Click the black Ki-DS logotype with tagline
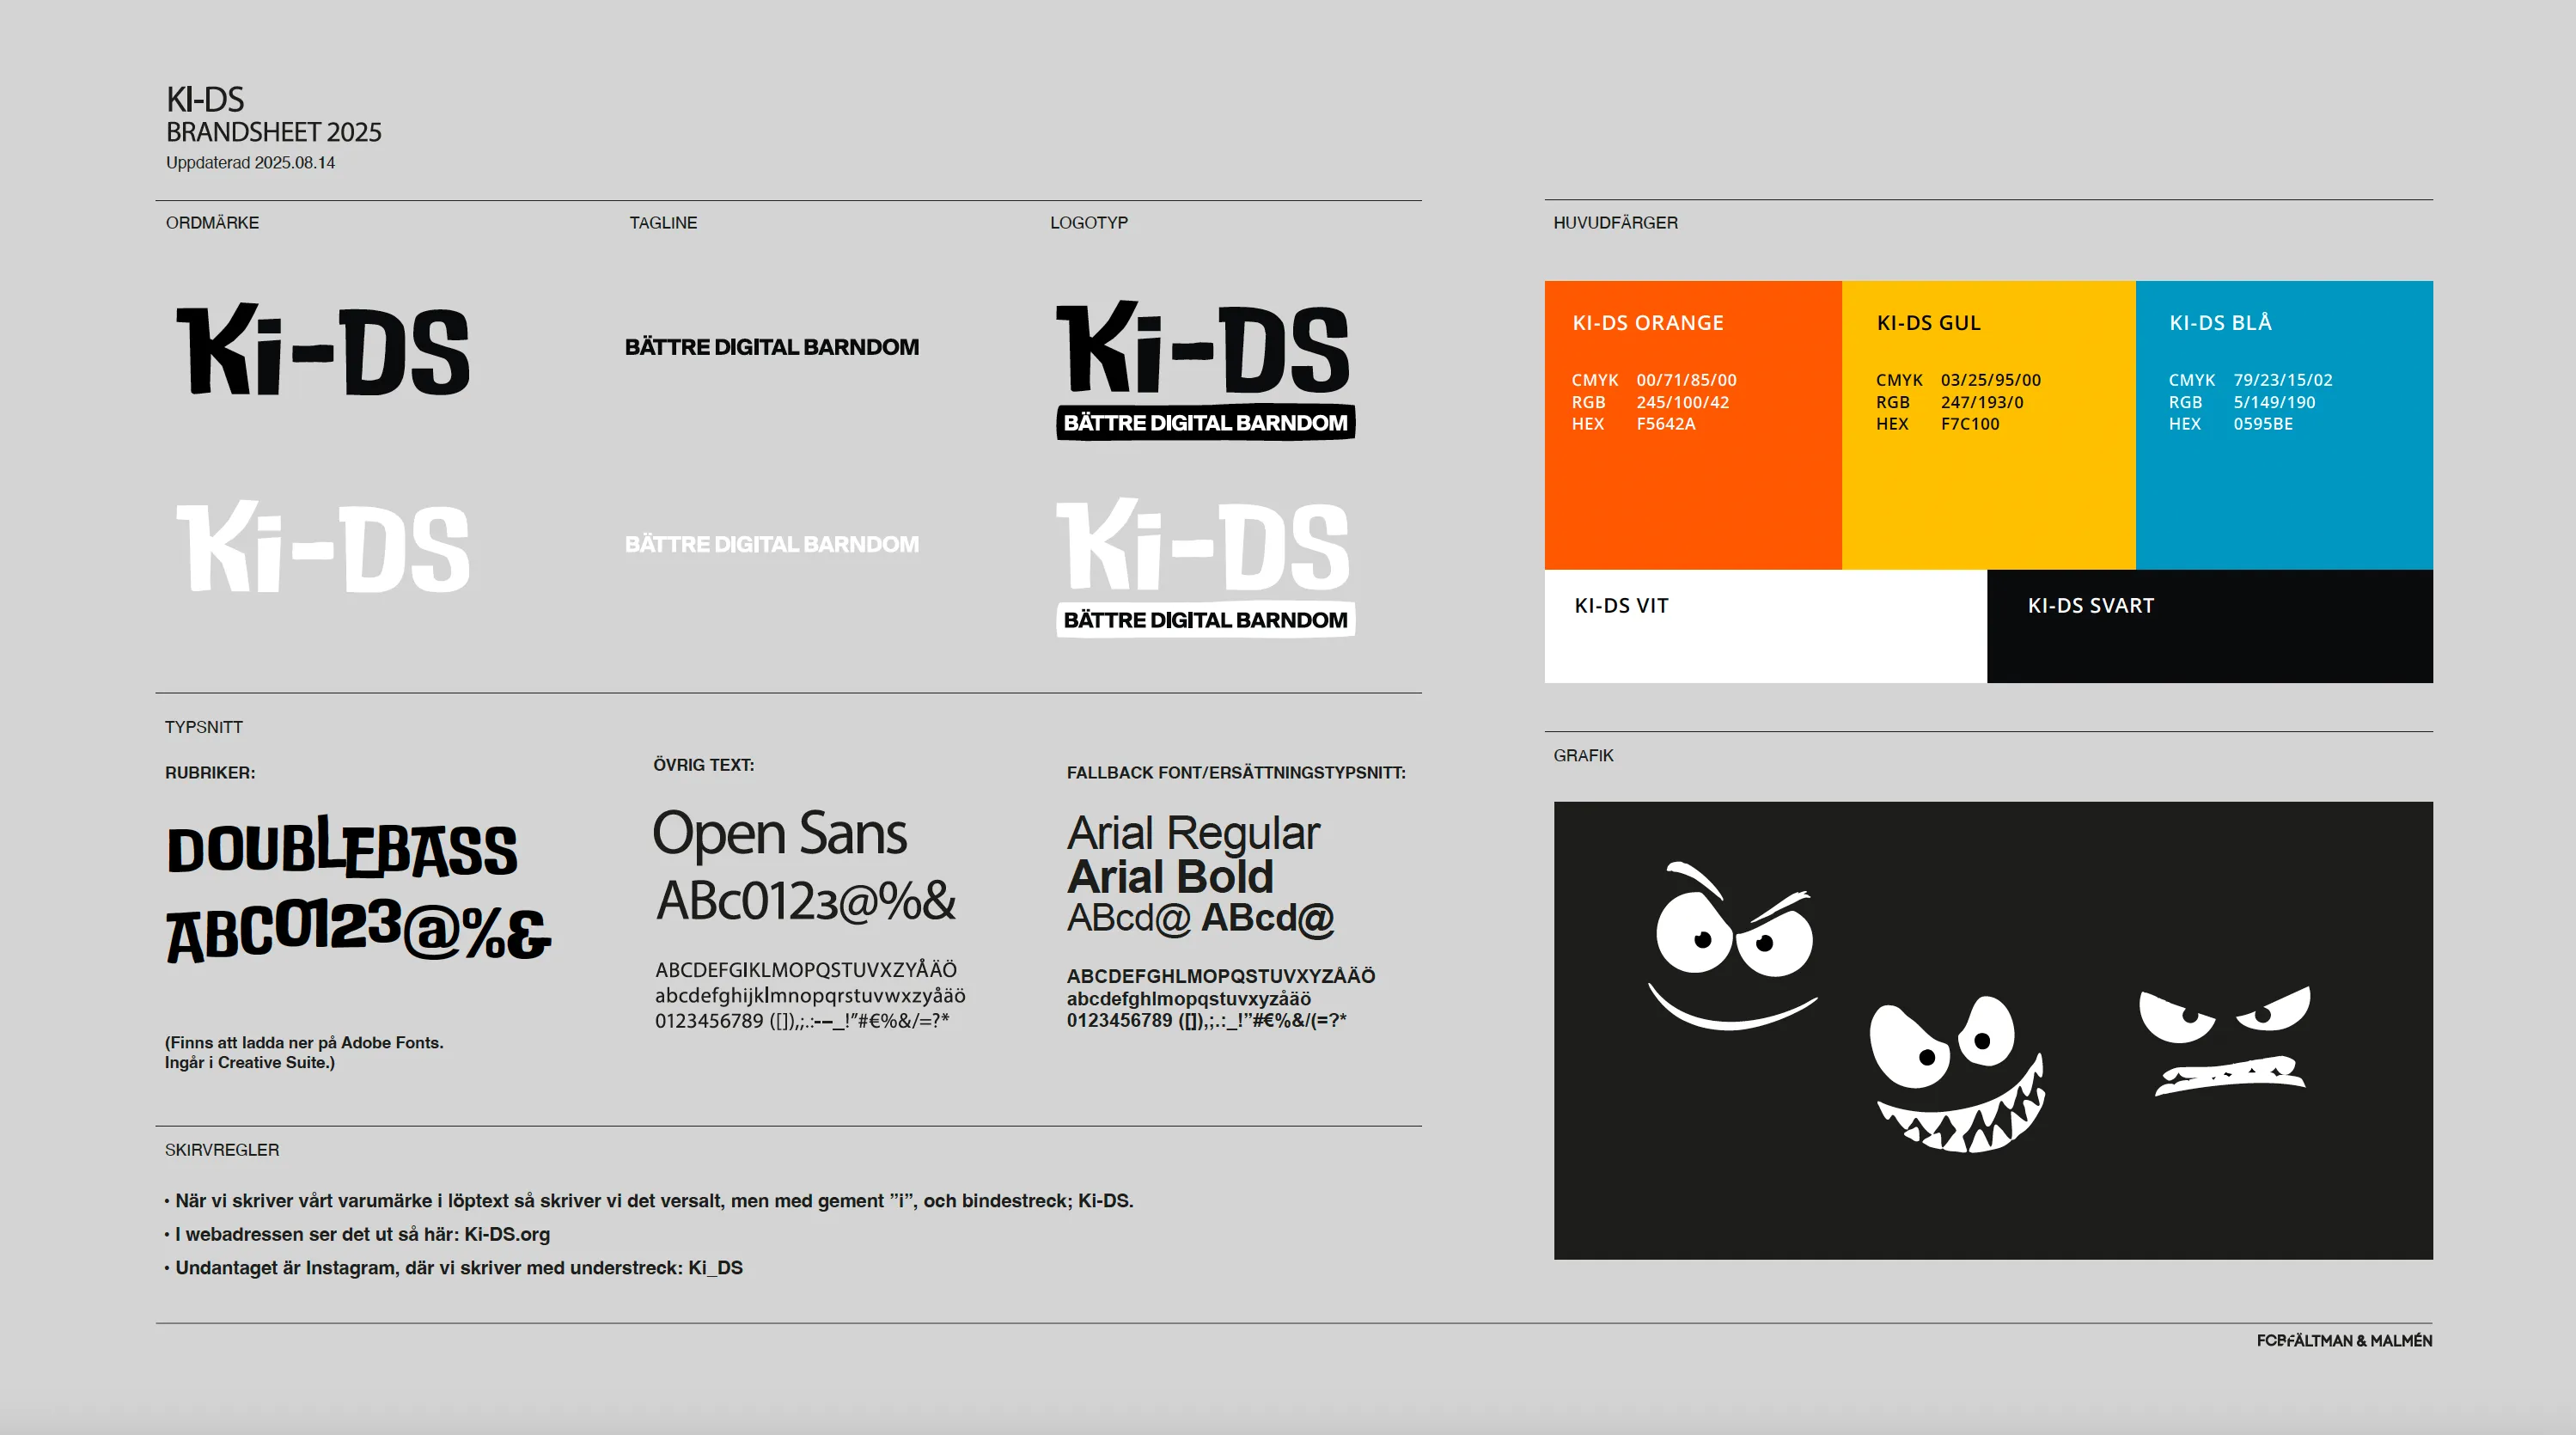This screenshot has width=2576, height=1435. point(1205,370)
